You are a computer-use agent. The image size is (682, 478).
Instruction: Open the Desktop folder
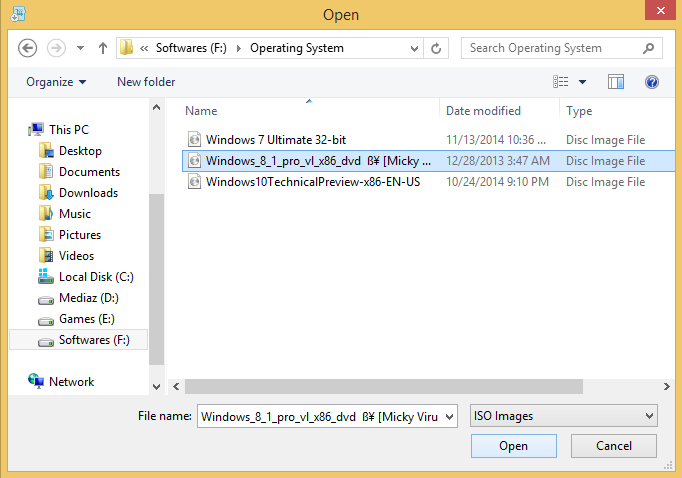pyautogui.click(x=70, y=150)
